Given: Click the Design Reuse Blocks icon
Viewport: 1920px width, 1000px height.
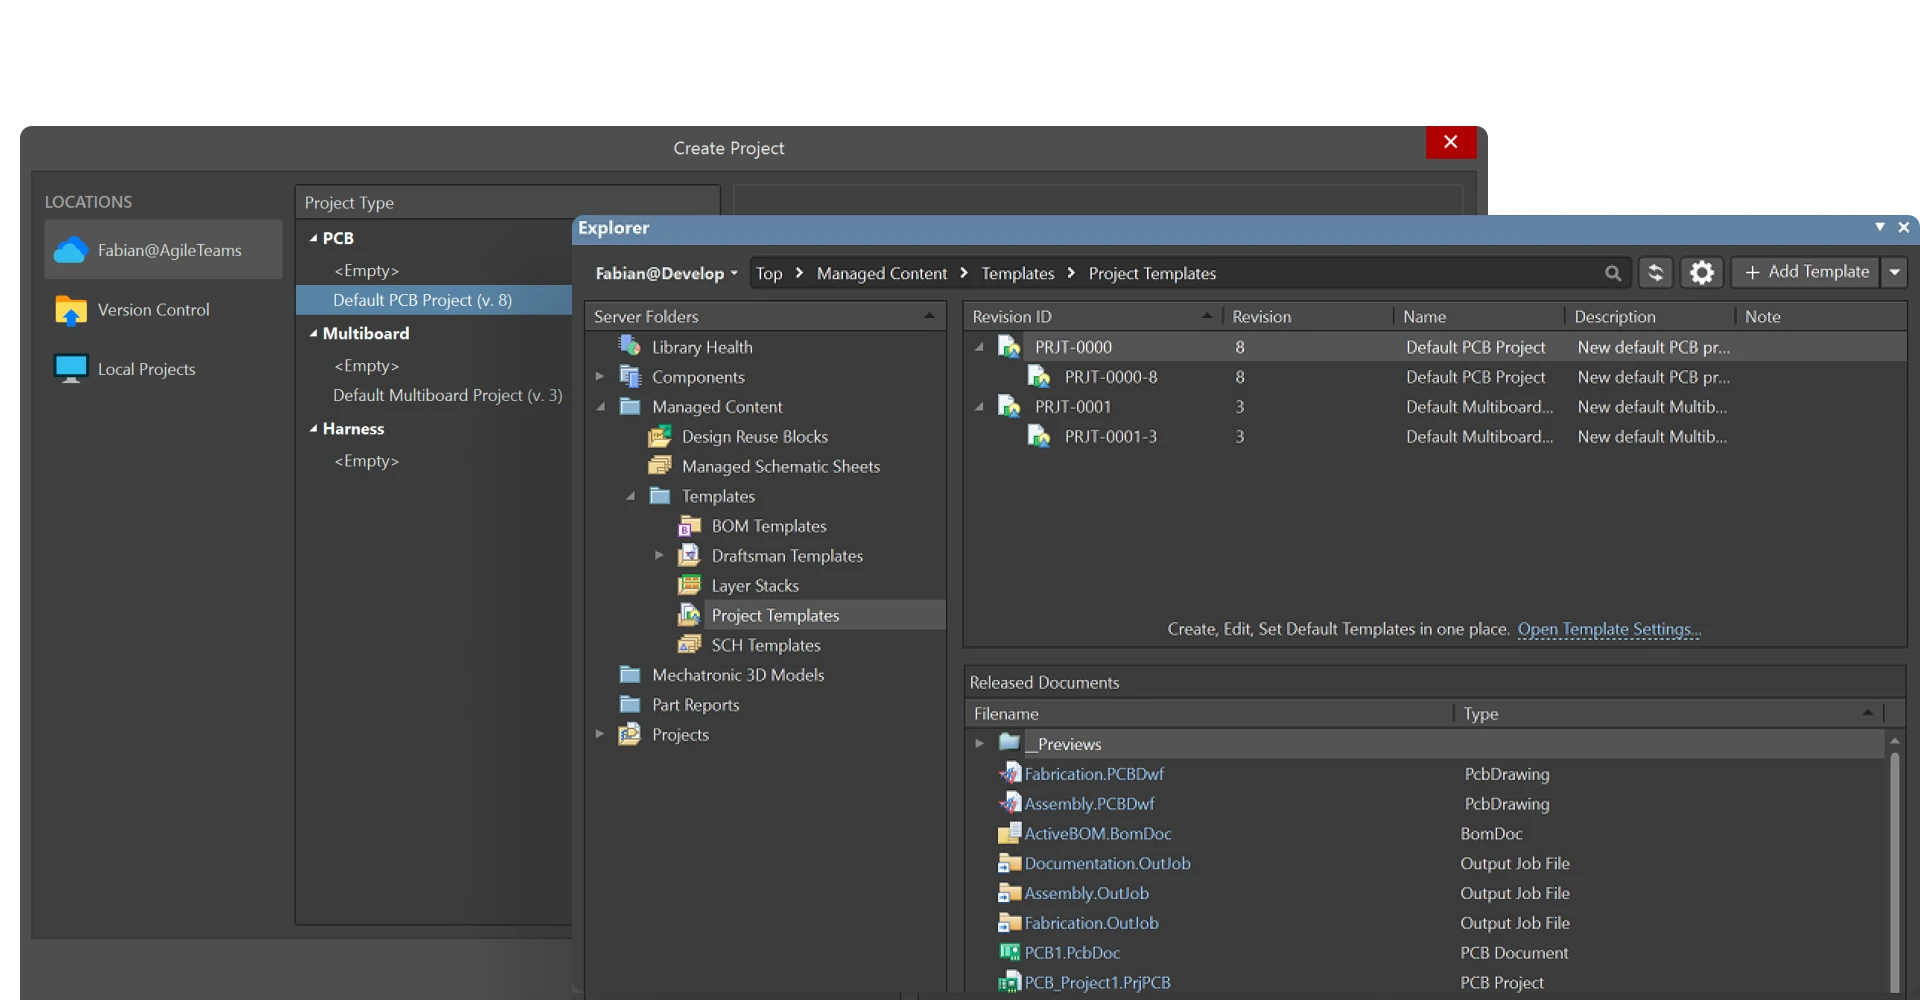Looking at the screenshot, I should [x=660, y=436].
